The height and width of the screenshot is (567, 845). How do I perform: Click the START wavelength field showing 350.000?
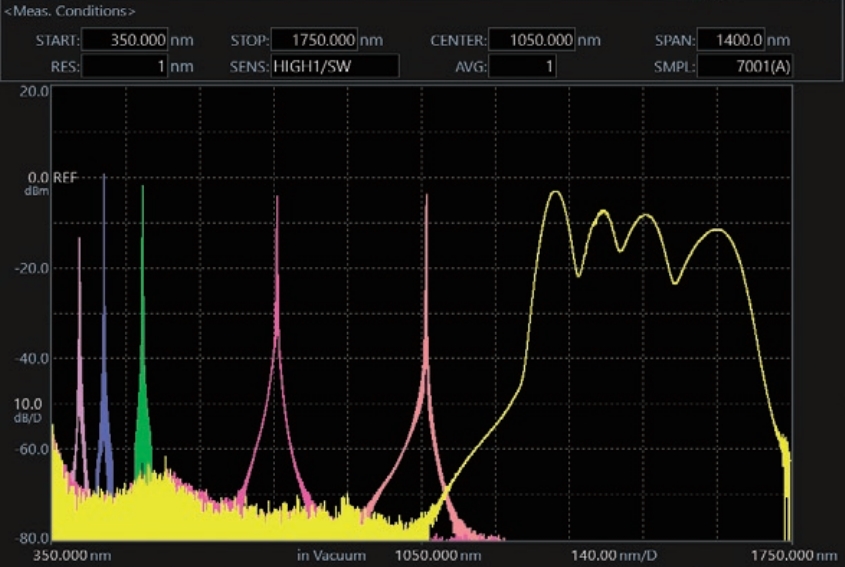[x=123, y=40]
